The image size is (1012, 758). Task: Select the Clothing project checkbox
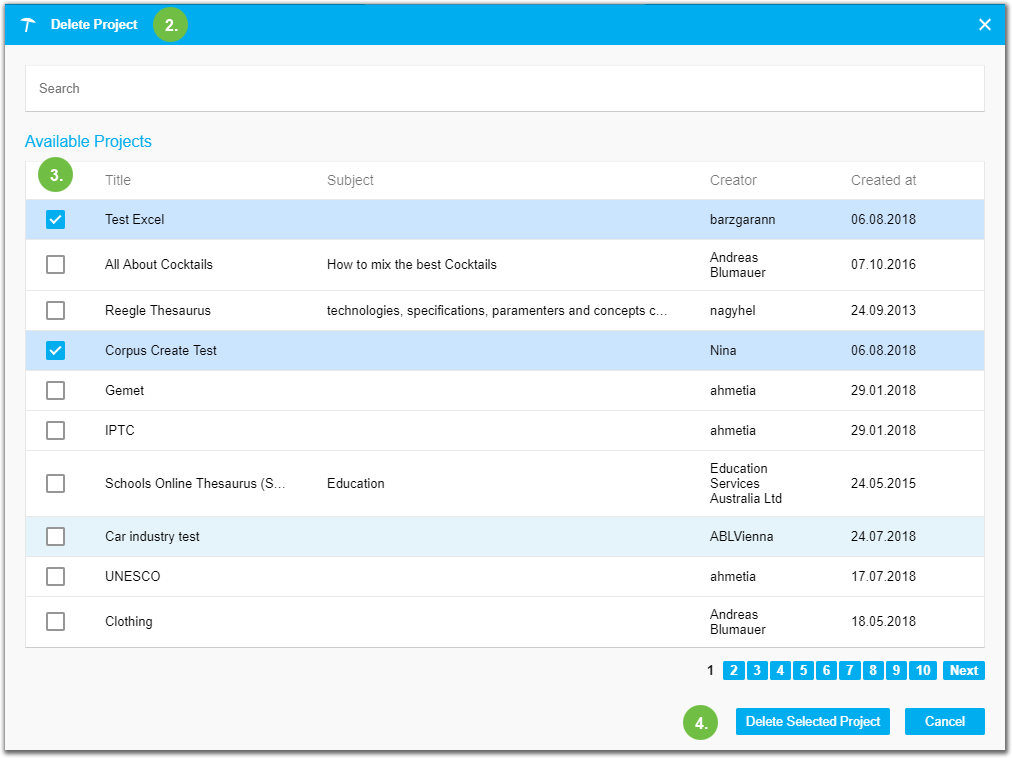tap(56, 621)
